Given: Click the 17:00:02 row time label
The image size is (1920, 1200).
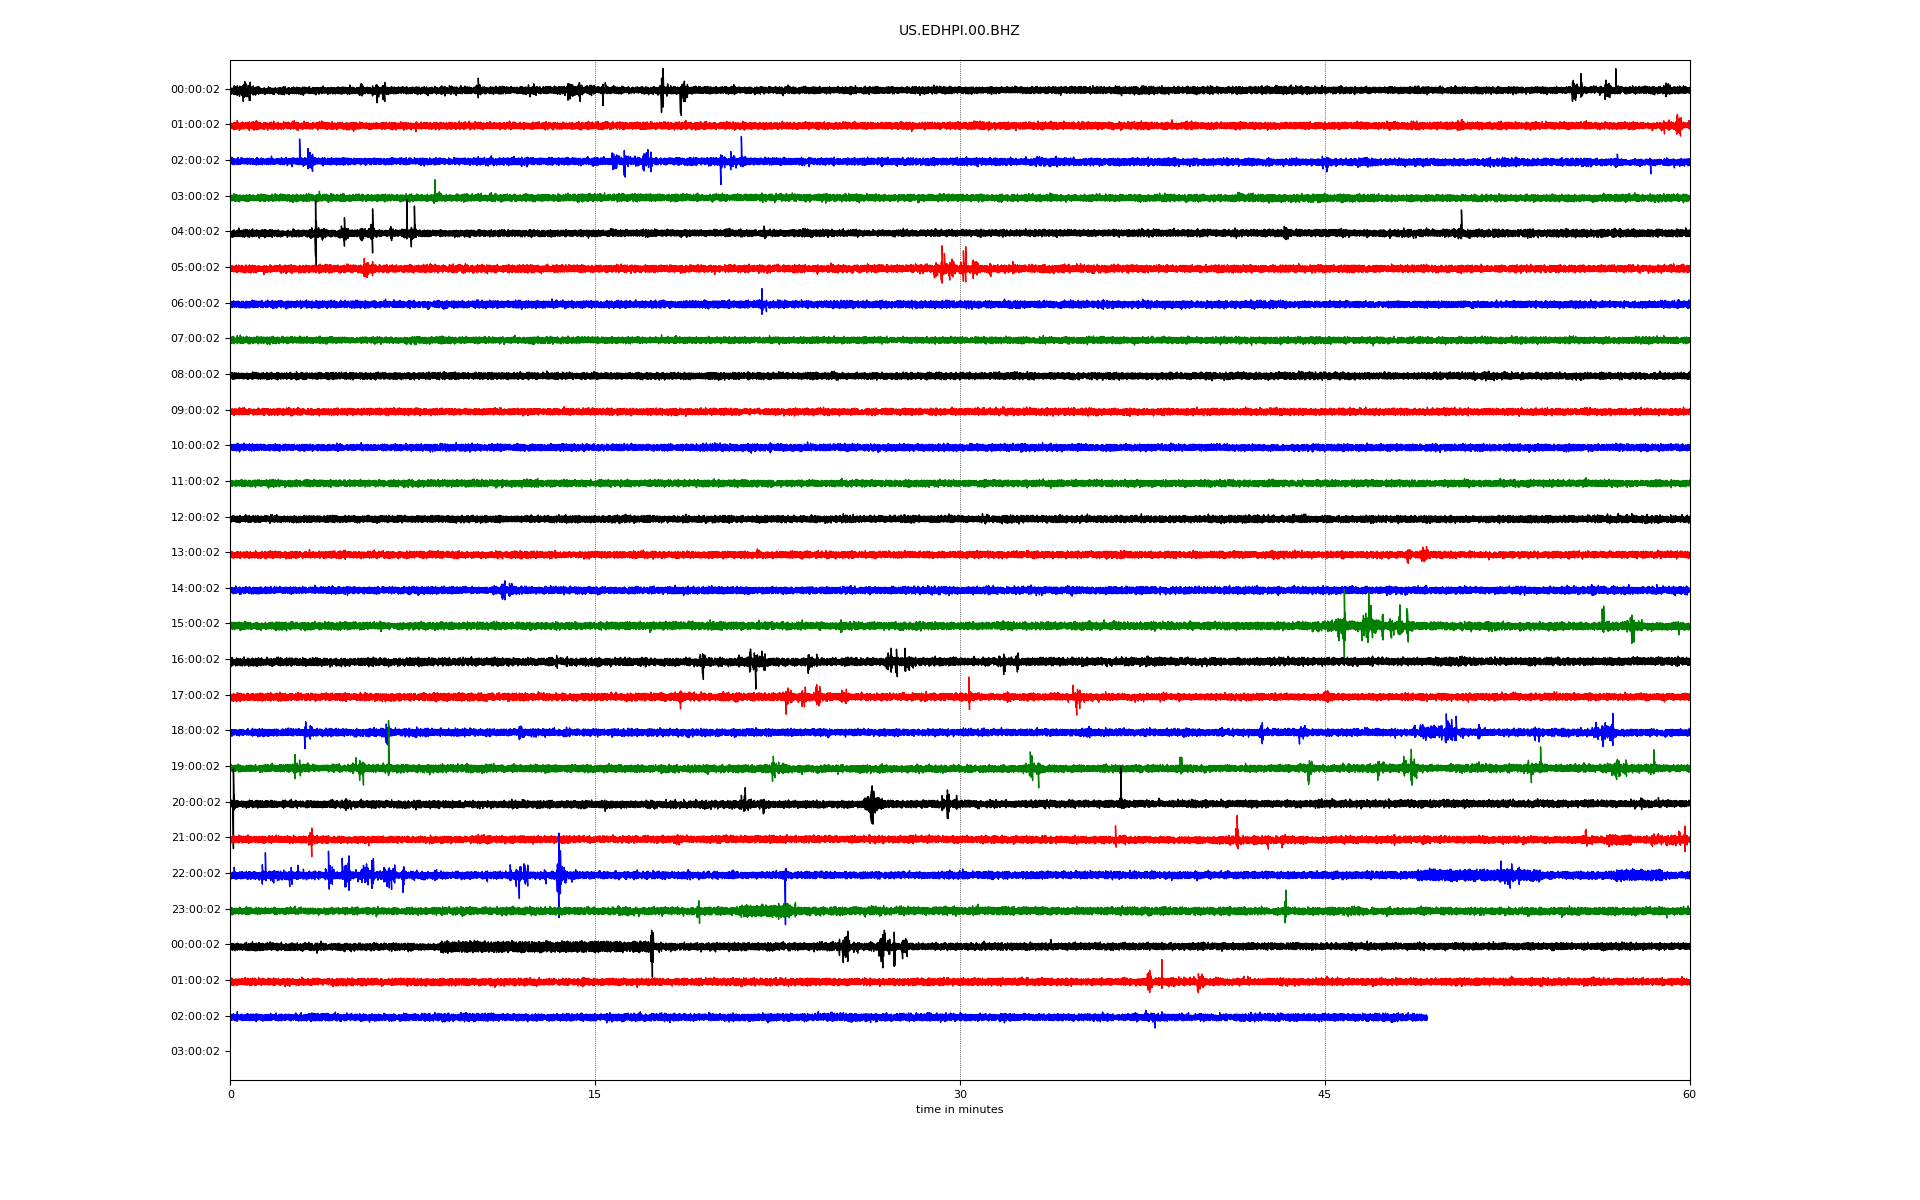Looking at the screenshot, I should pyautogui.click(x=195, y=696).
